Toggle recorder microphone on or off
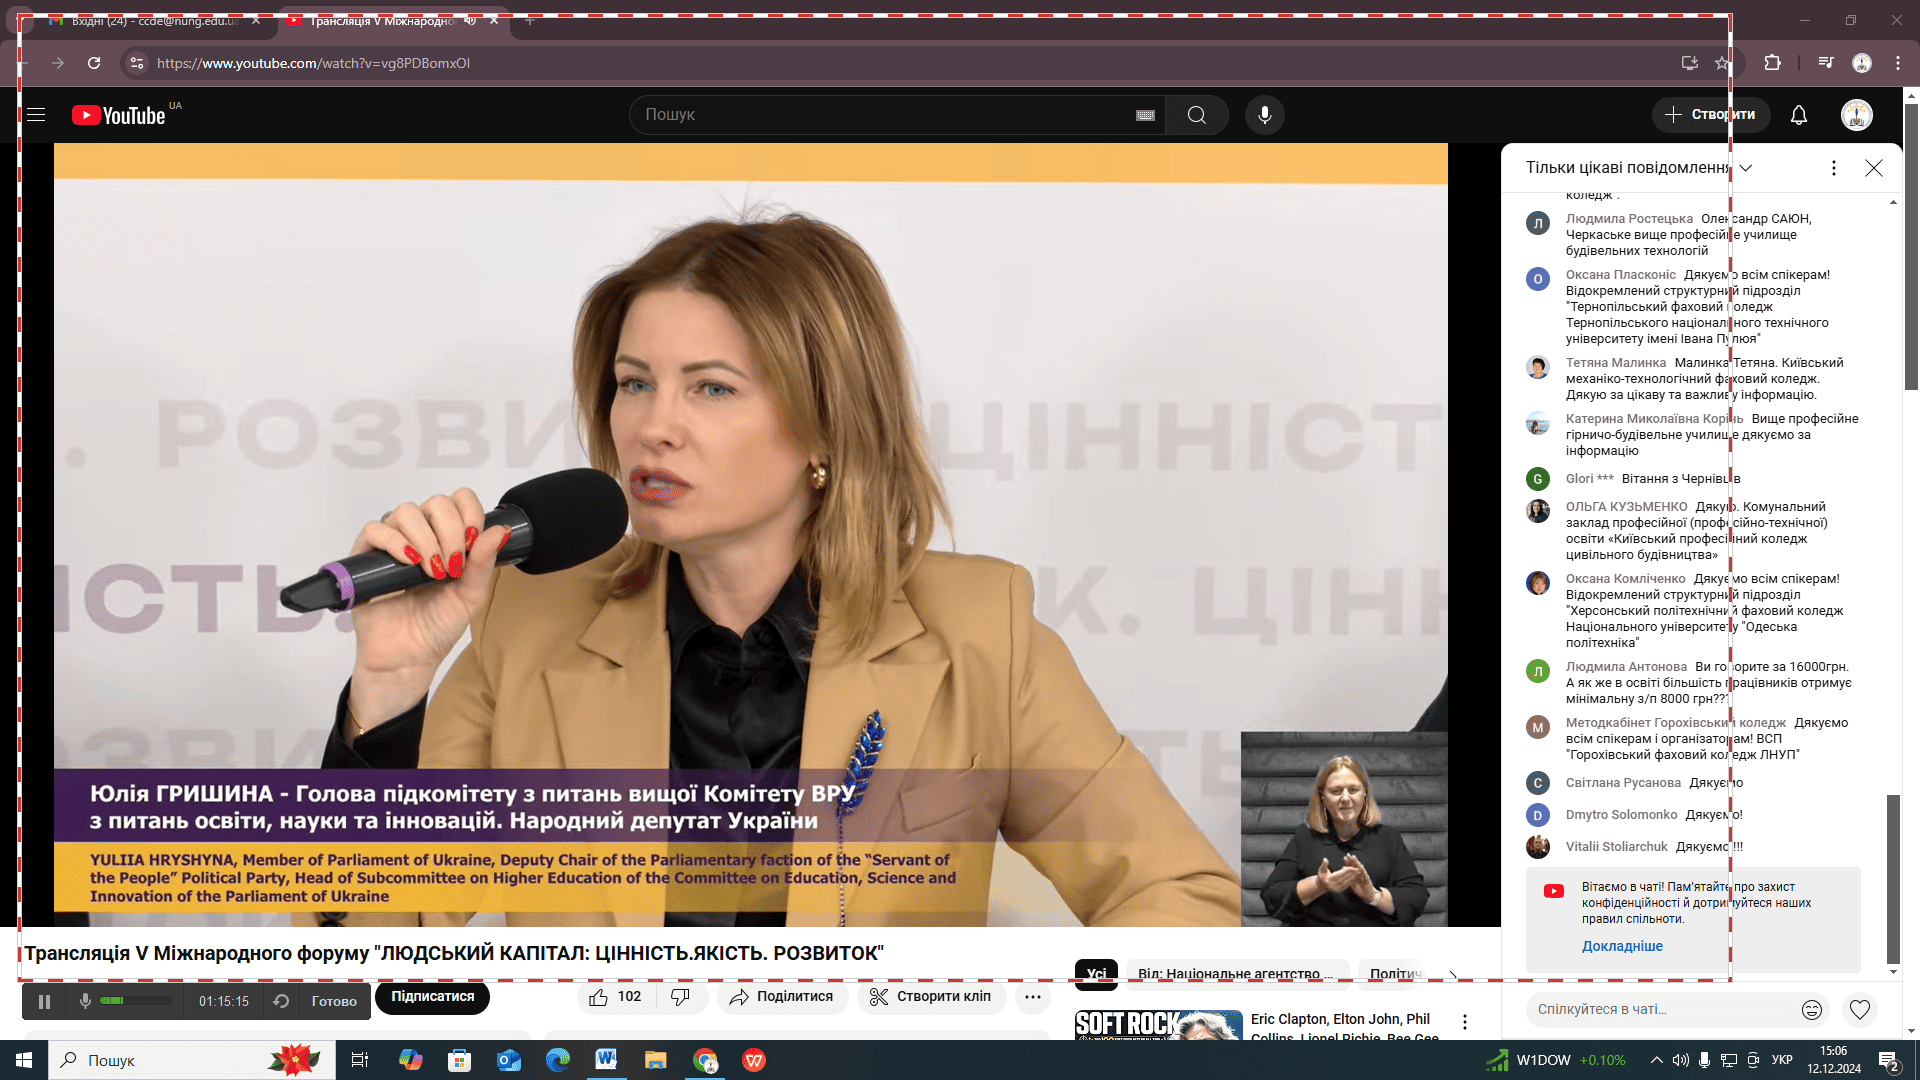The image size is (1920, 1080). (85, 1001)
